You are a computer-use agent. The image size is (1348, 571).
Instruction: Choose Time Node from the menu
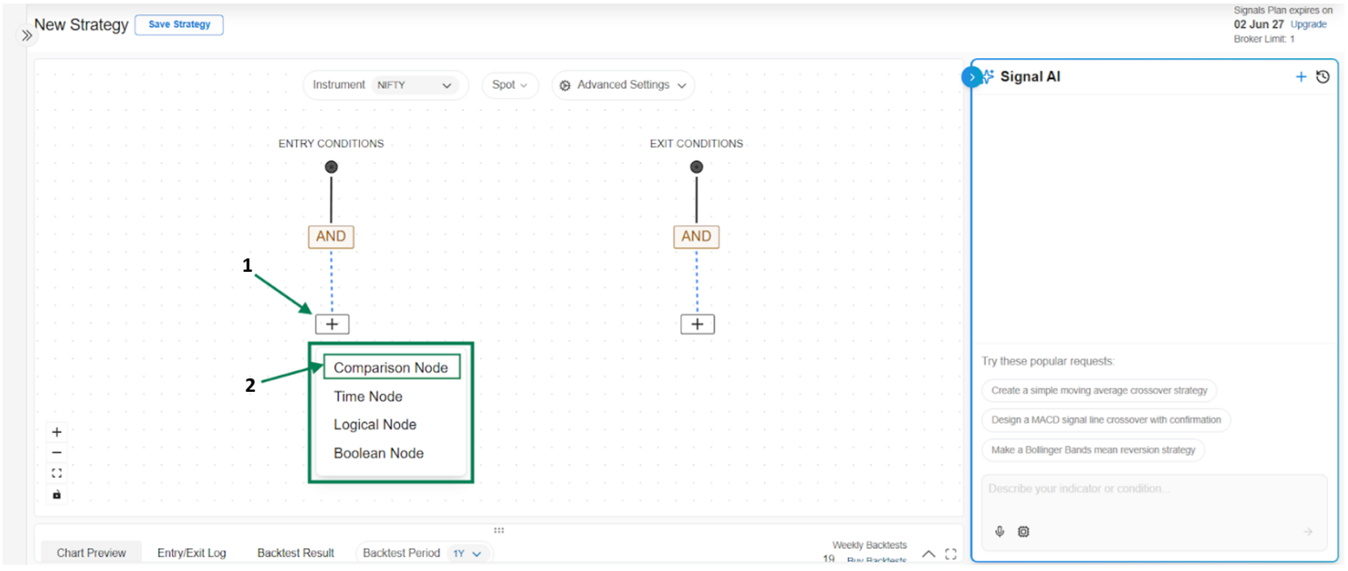click(x=368, y=397)
